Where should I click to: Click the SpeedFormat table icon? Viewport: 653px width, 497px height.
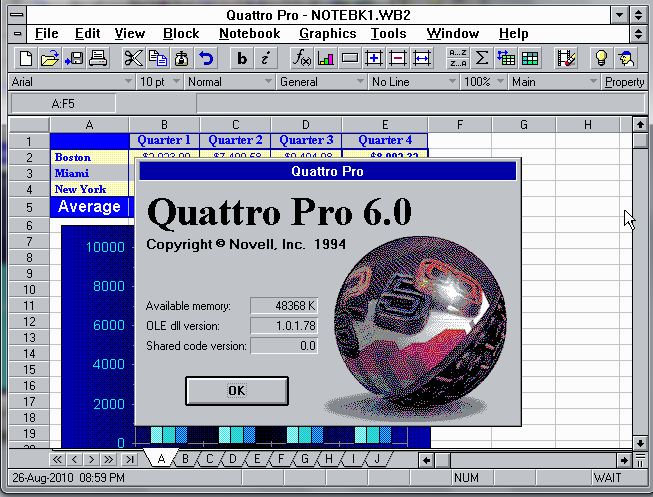coord(530,58)
